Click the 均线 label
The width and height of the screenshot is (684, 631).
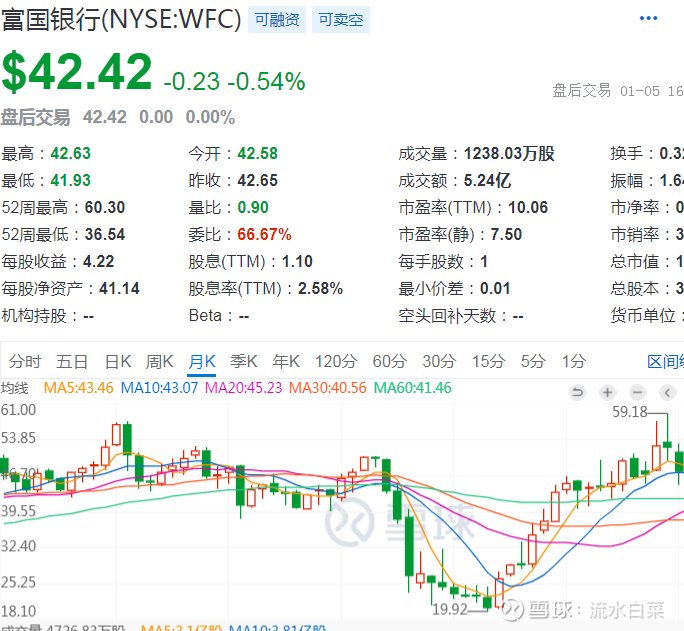[x=14, y=388]
